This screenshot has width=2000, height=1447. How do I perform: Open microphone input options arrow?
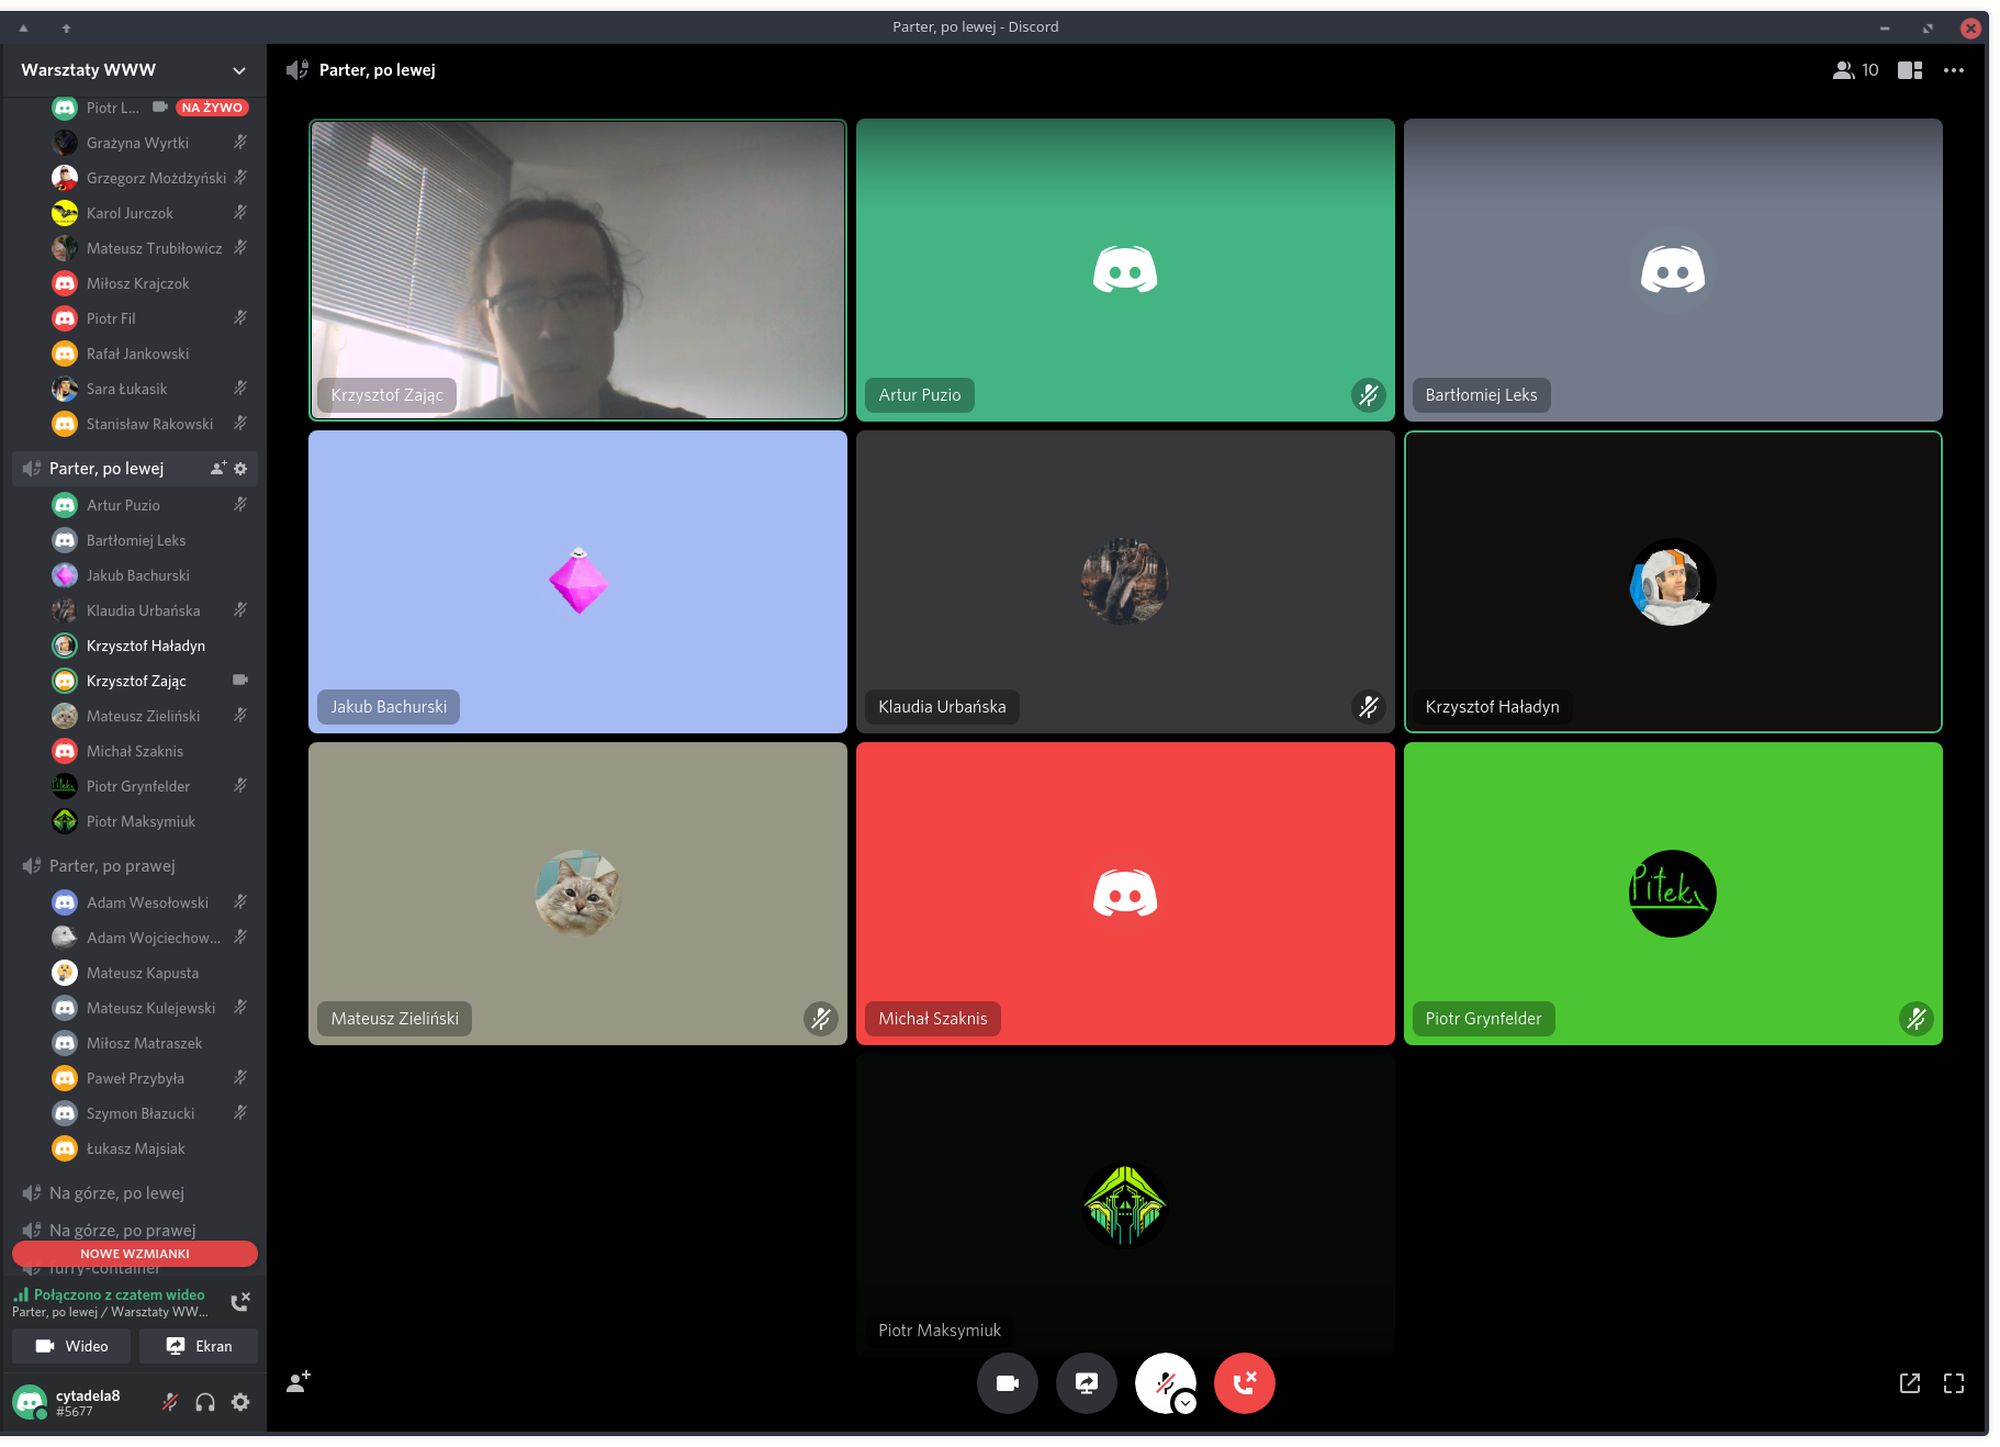pos(1185,1403)
